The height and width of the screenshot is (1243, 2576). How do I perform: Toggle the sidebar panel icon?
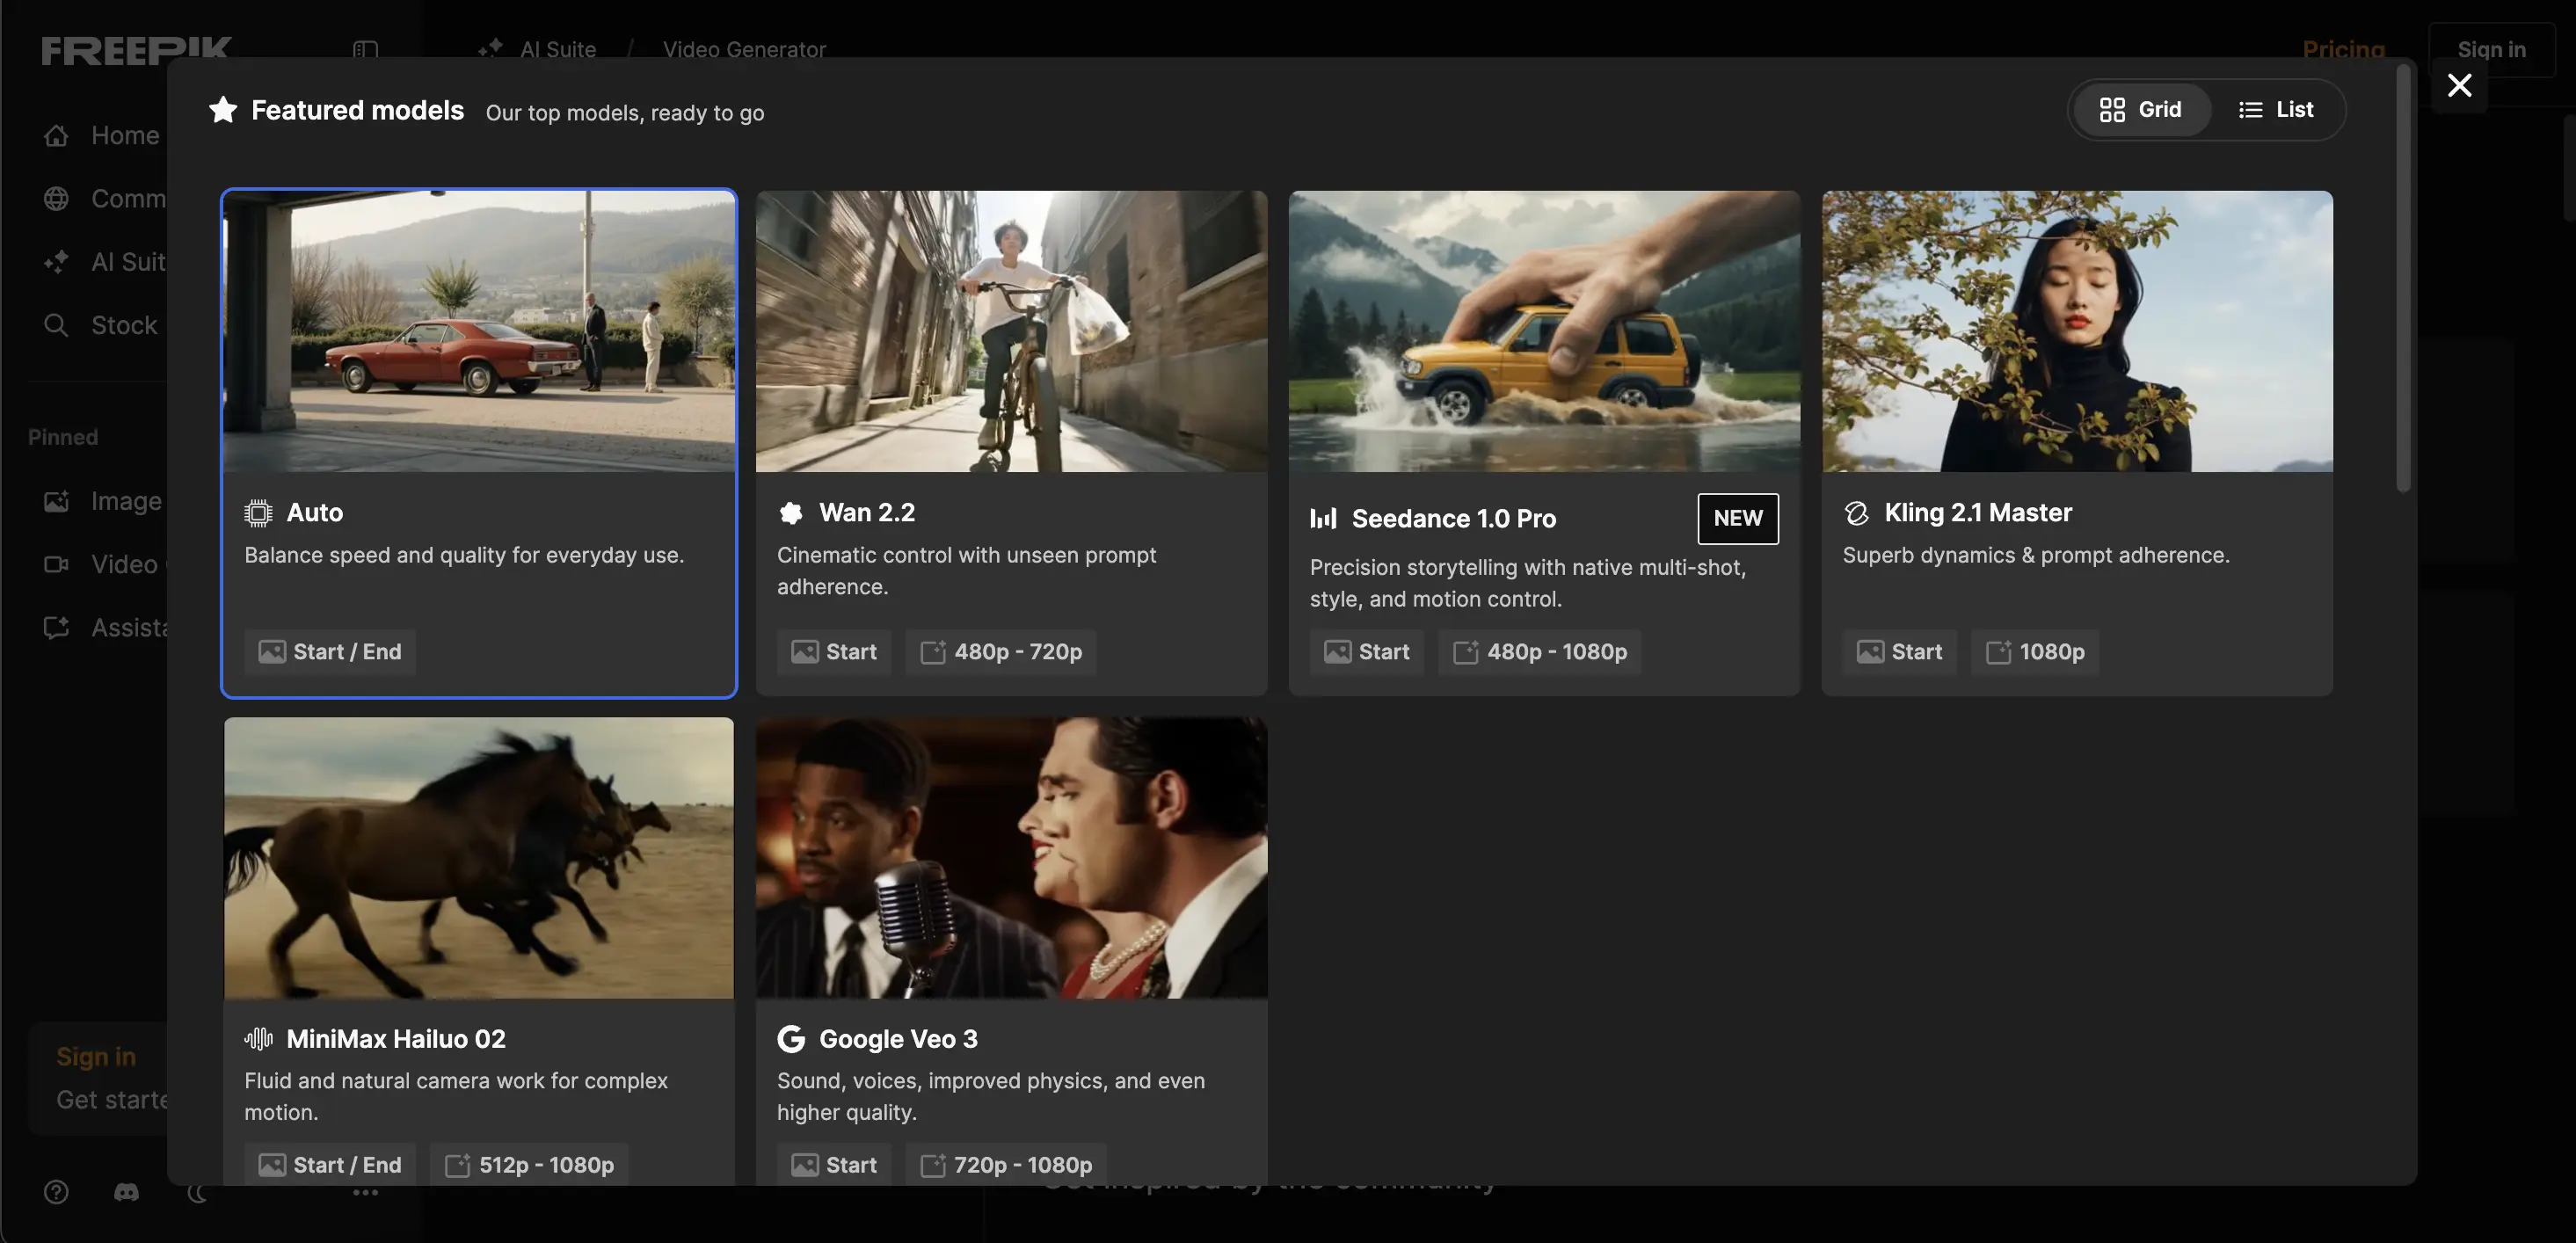point(365,49)
